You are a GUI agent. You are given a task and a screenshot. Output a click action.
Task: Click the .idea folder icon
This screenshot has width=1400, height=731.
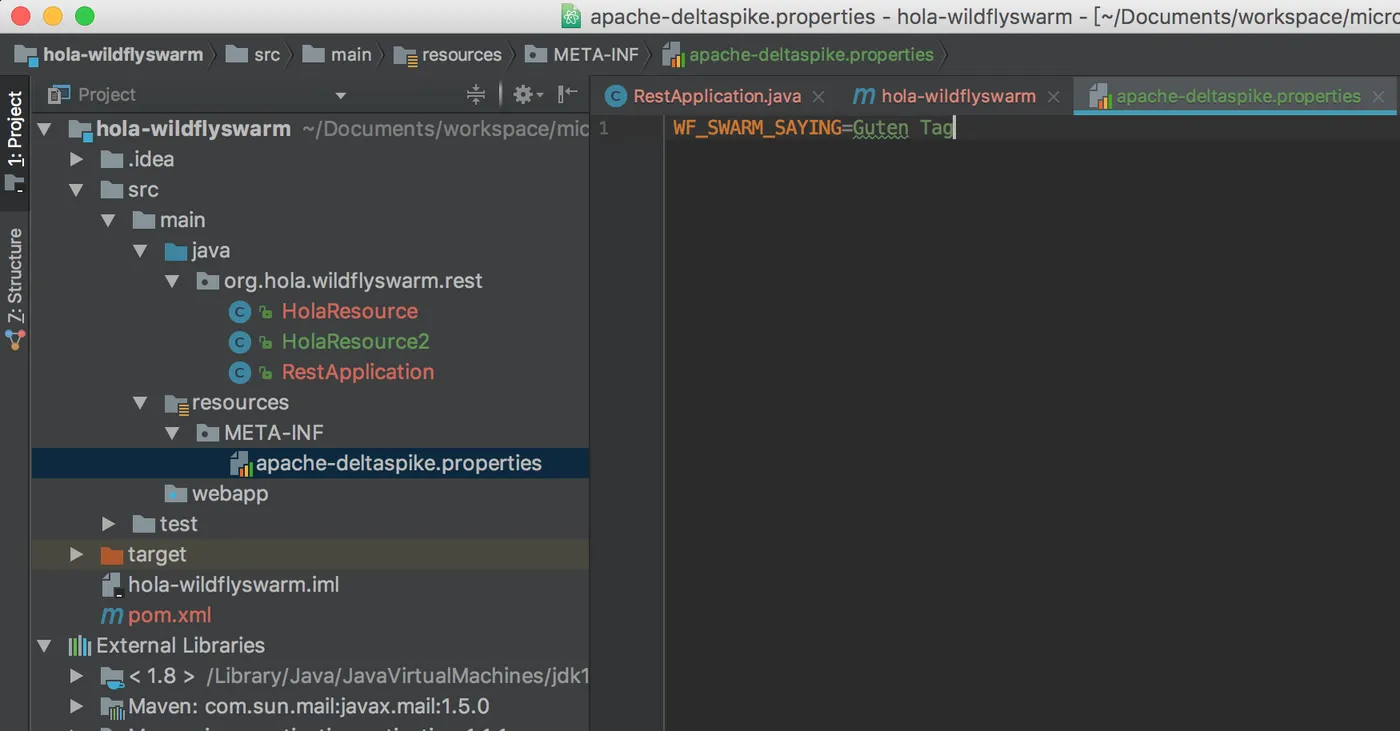pyautogui.click(x=112, y=160)
